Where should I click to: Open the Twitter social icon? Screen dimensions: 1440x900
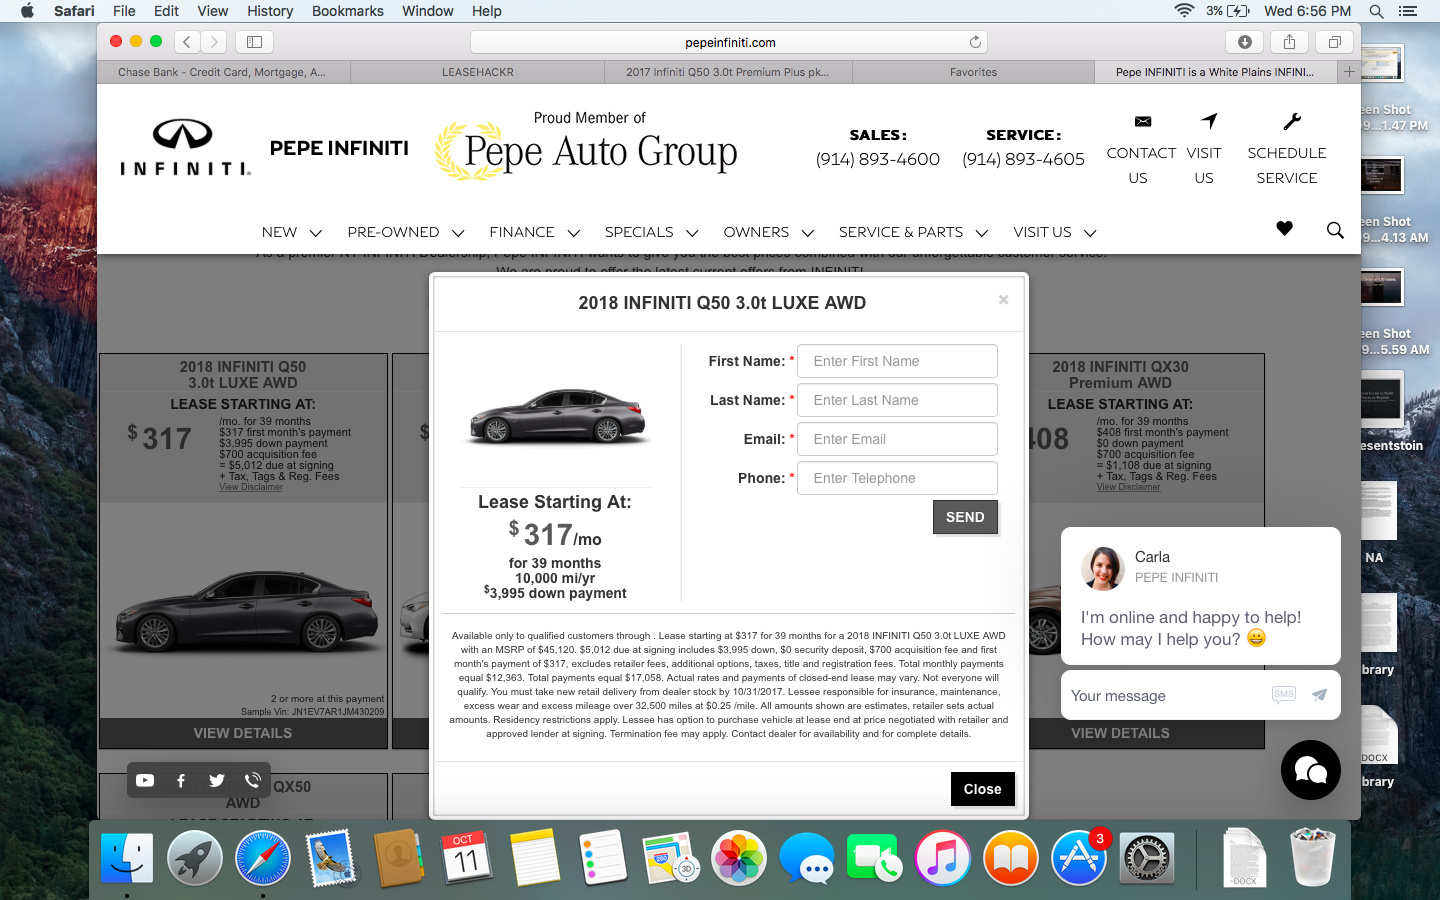pyautogui.click(x=217, y=780)
